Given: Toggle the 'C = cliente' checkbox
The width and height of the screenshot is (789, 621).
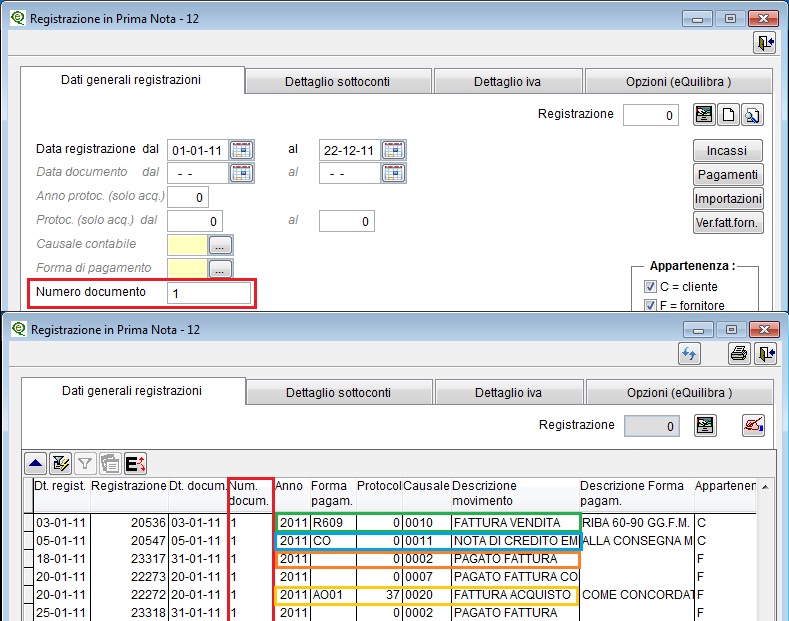Looking at the screenshot, I should tap(650, 286).
